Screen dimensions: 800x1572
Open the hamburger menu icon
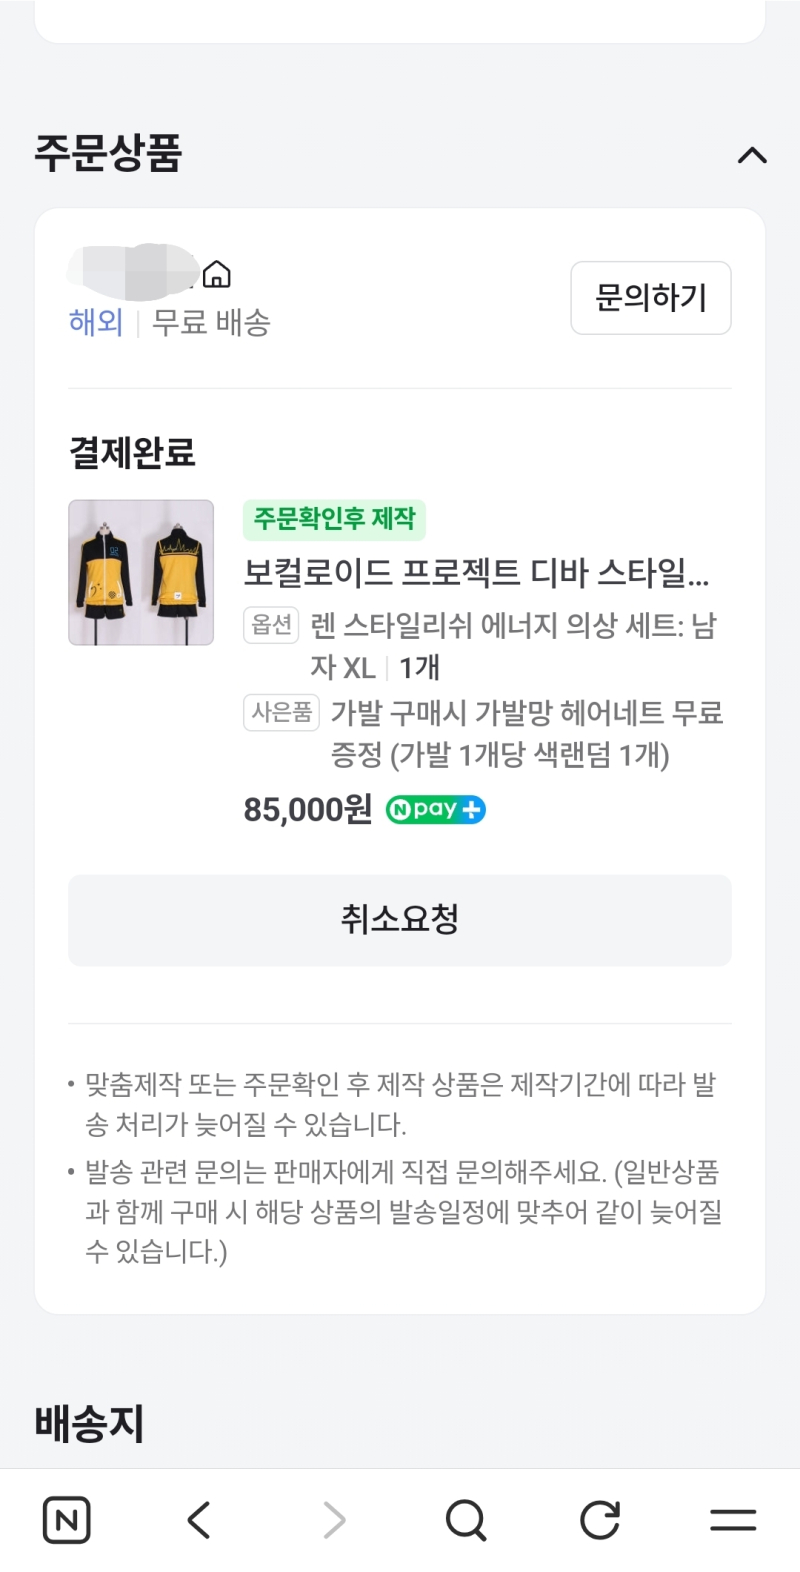(x=733, y=1521)
